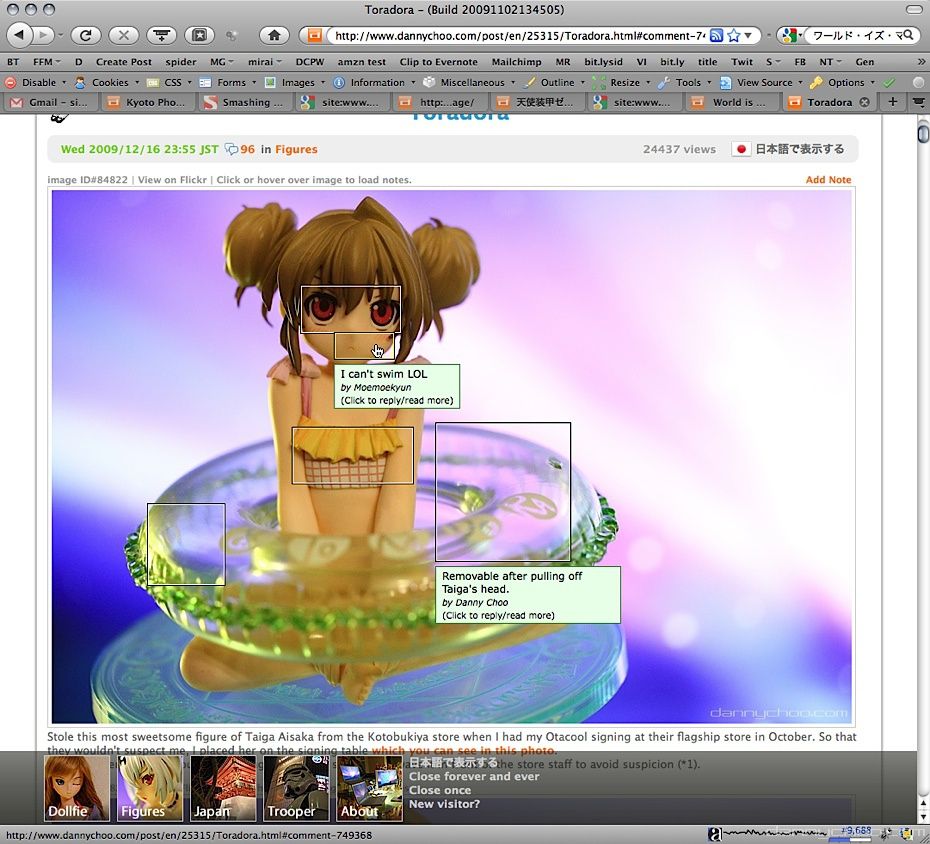The image size is (930, 844).
Task: Open the Information dropdown
Action: (x=375, y=82)
